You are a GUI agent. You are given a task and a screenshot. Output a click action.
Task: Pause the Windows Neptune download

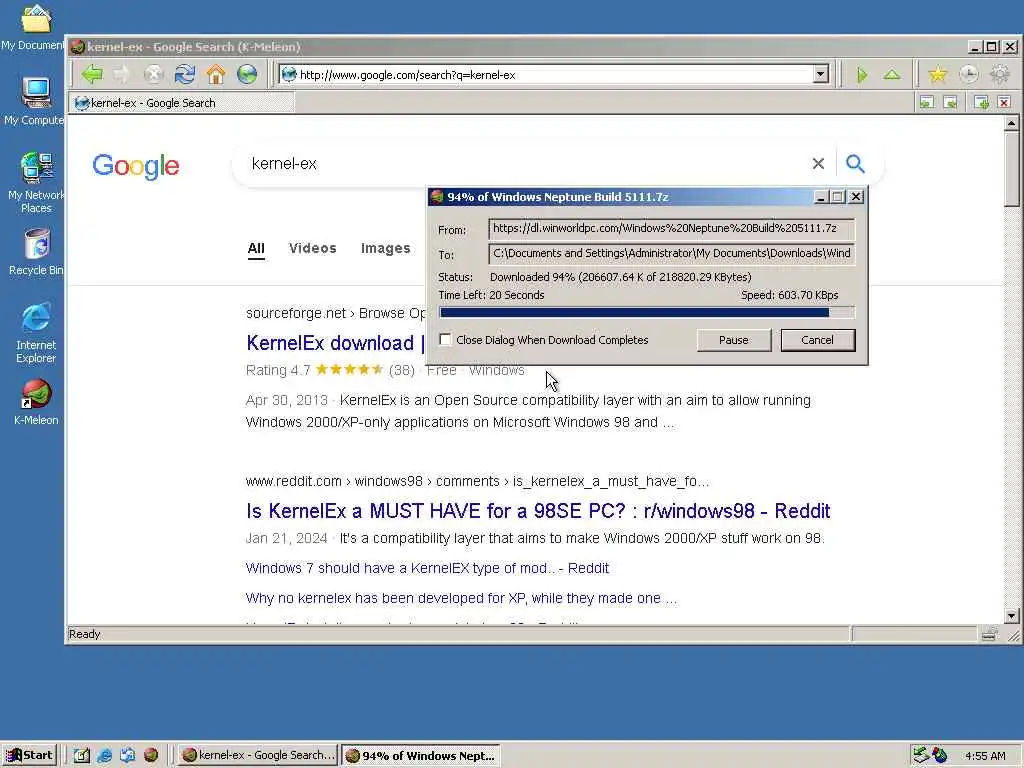[733, 340]
